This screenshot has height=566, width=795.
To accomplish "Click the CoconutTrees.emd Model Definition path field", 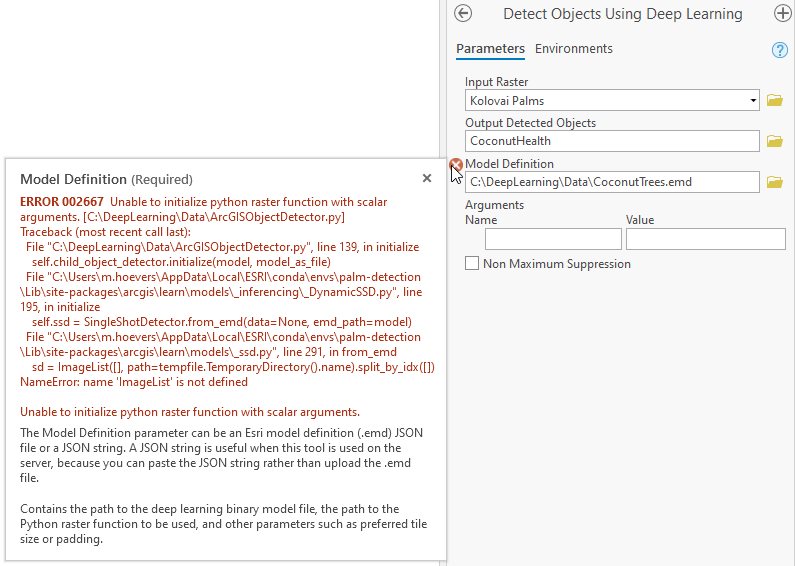I will (x=612, y=182).
